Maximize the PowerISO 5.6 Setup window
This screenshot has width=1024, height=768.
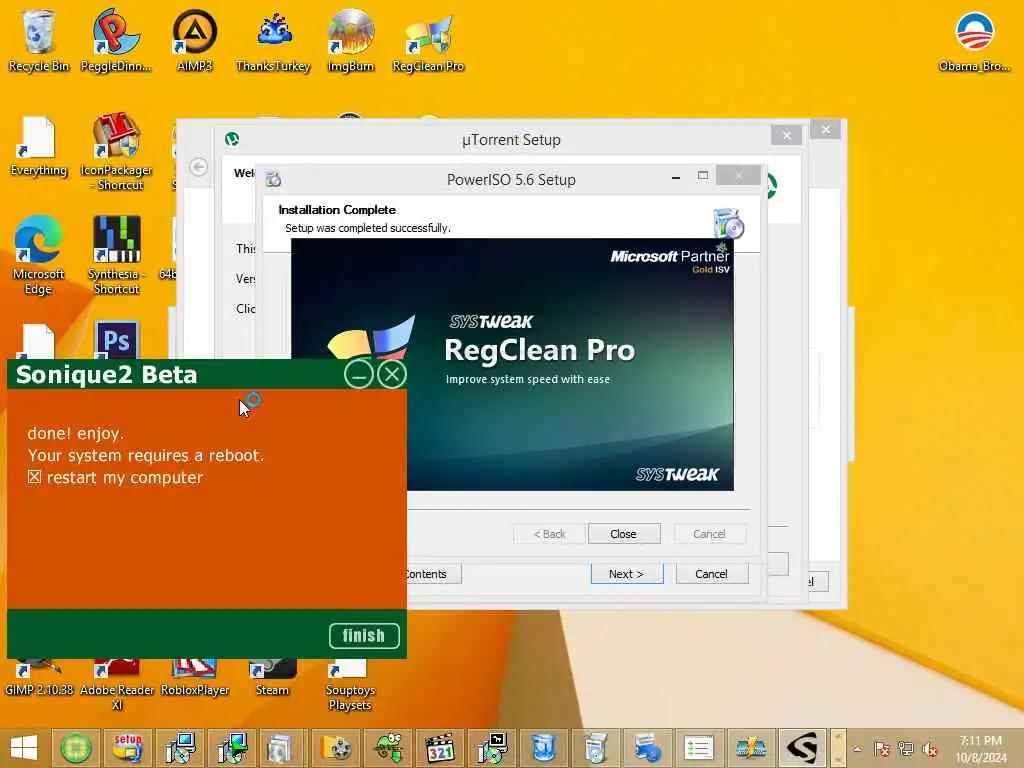click(x=703, y=176)
